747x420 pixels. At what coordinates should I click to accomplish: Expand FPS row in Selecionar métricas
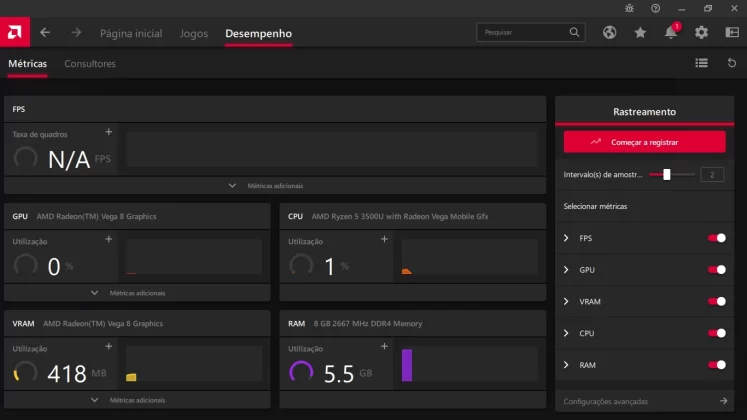(x=566, y=238)
